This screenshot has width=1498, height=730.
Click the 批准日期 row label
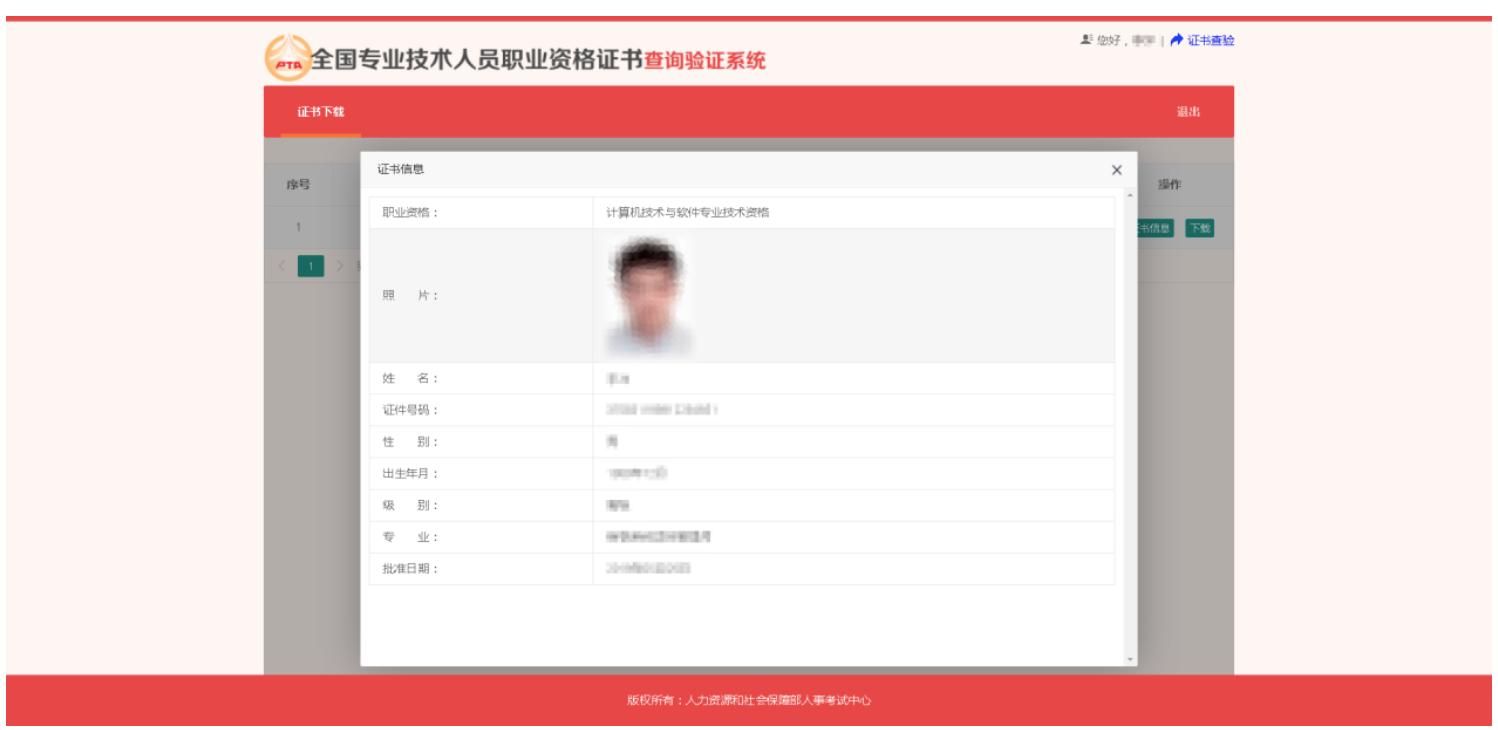click(411, 569)
